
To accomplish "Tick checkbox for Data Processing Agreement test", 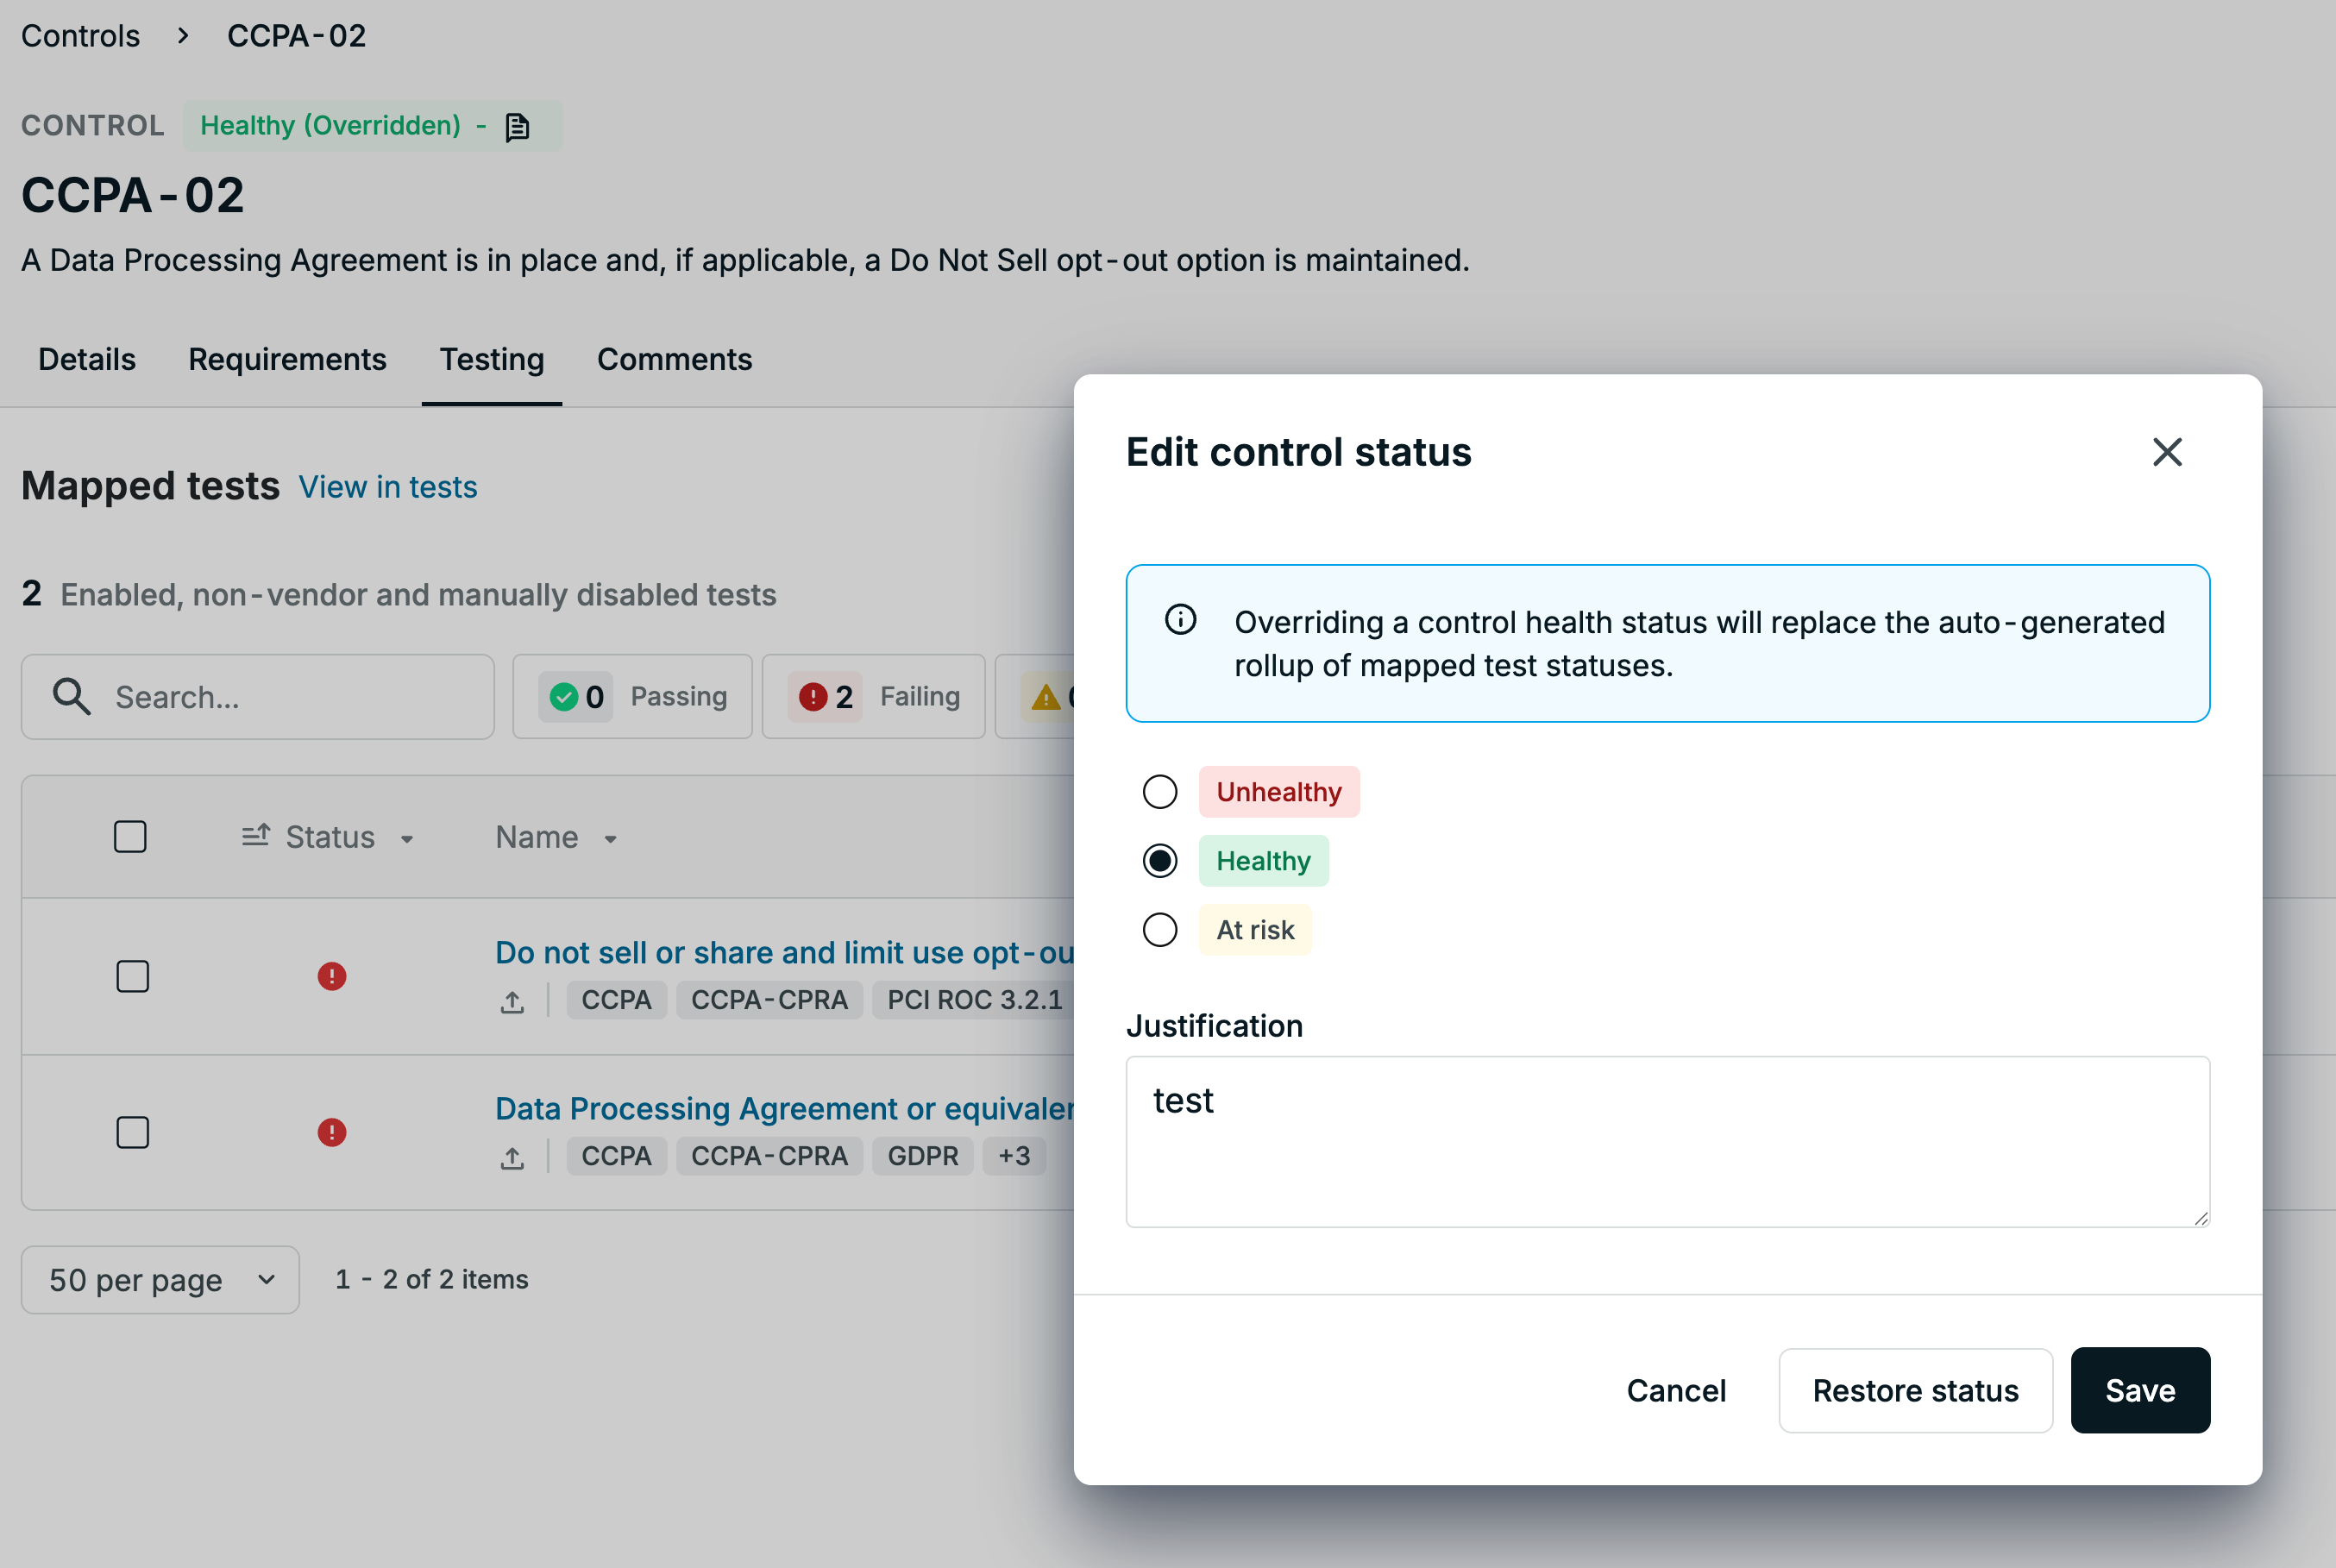I will [133, 1132].
